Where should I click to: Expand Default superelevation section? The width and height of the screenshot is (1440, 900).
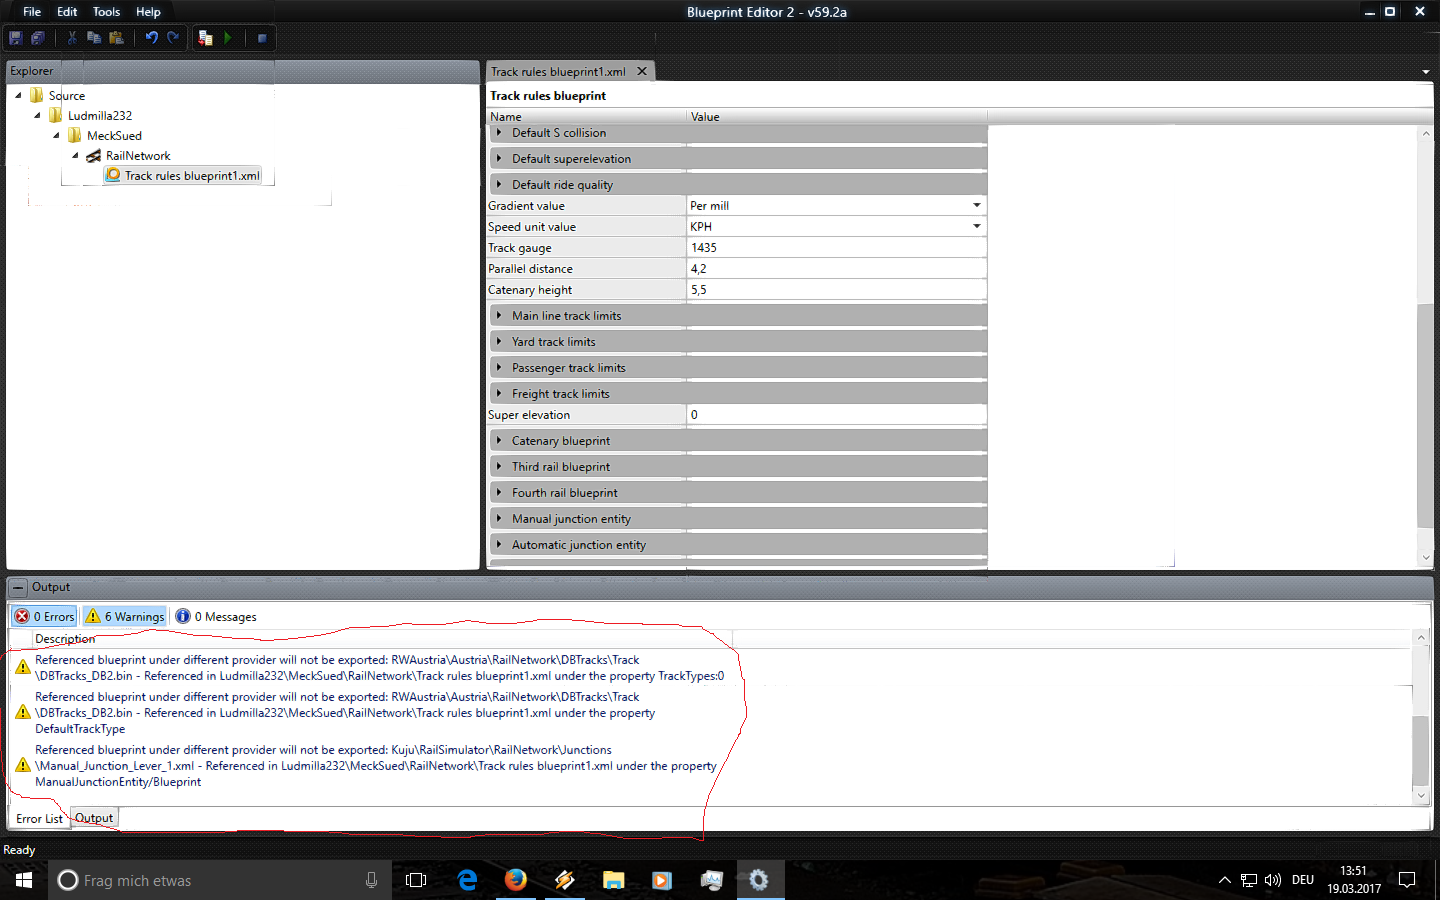point(499,158)
